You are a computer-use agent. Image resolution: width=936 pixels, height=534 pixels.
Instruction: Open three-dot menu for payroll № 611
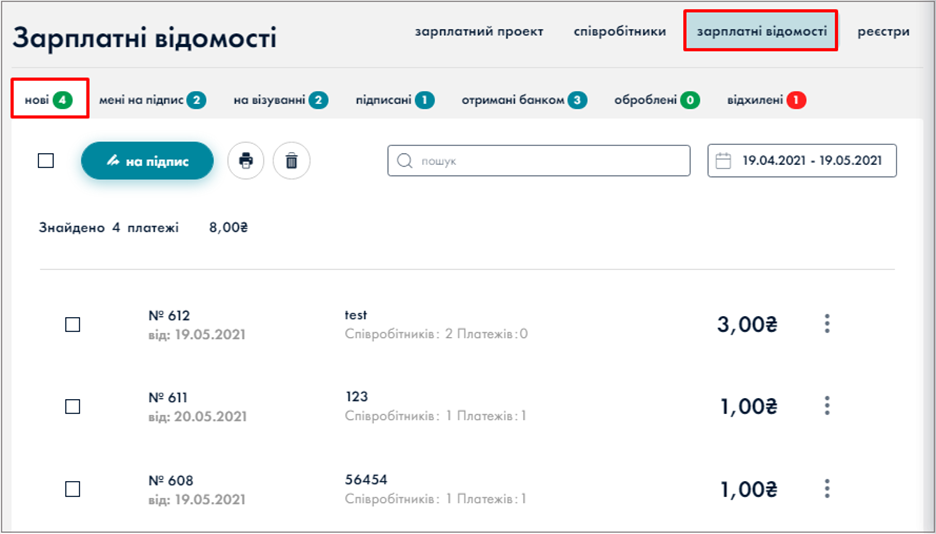(x=827, y=405)
